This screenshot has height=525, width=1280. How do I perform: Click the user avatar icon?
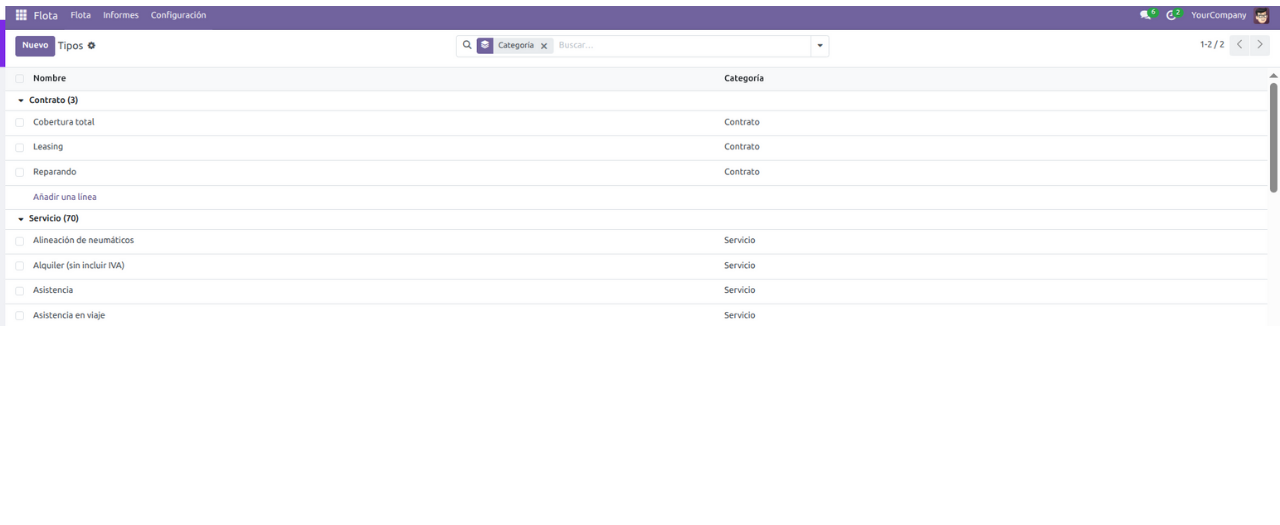(x=1261, y=15)
